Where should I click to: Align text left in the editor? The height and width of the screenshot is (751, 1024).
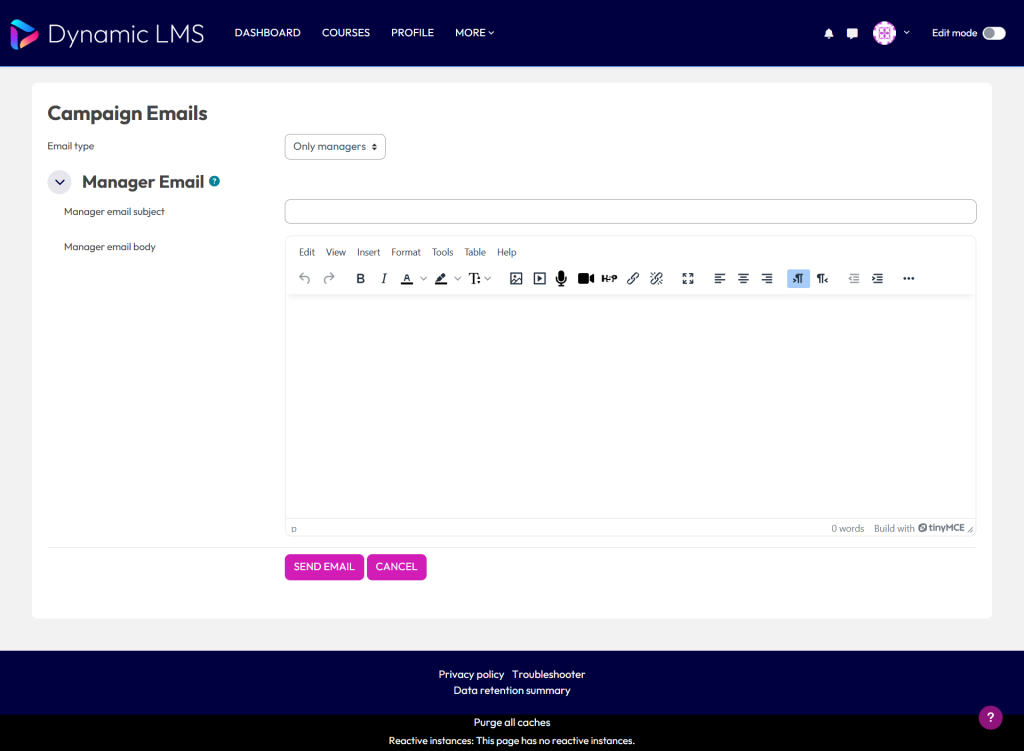[720, 279]
